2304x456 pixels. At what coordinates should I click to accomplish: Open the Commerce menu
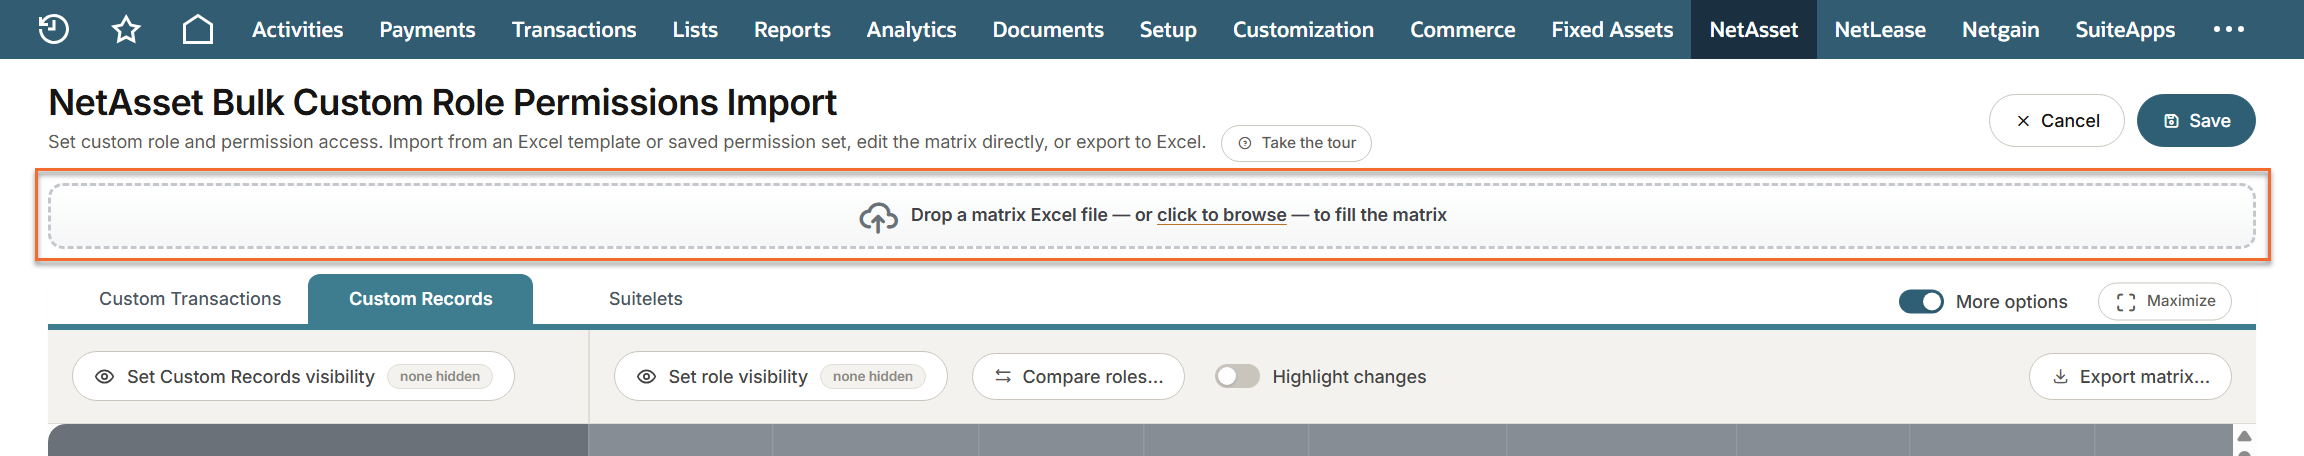click(1462, 29)
